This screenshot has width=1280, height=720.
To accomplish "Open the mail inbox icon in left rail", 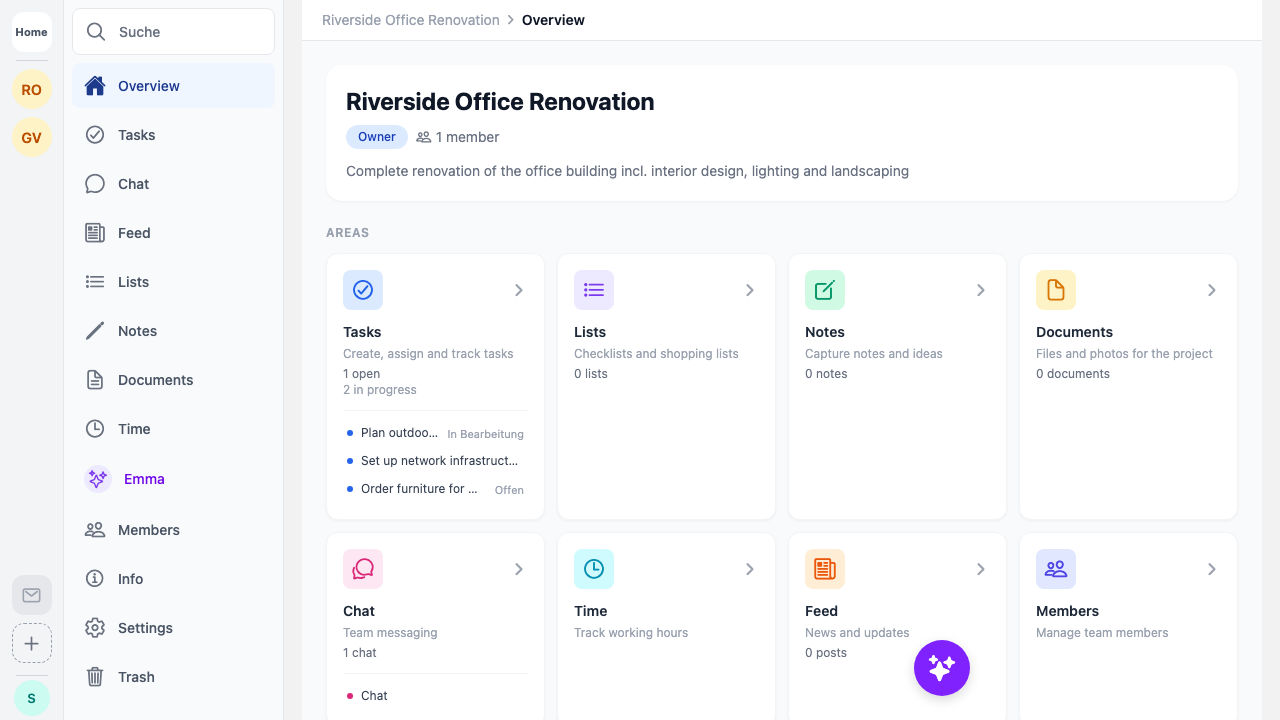I will point(31,595).
